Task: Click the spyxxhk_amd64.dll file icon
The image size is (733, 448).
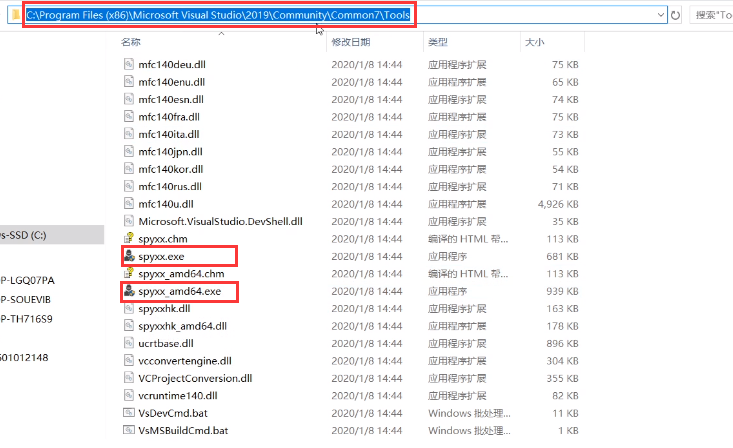Action: [129, 326]
